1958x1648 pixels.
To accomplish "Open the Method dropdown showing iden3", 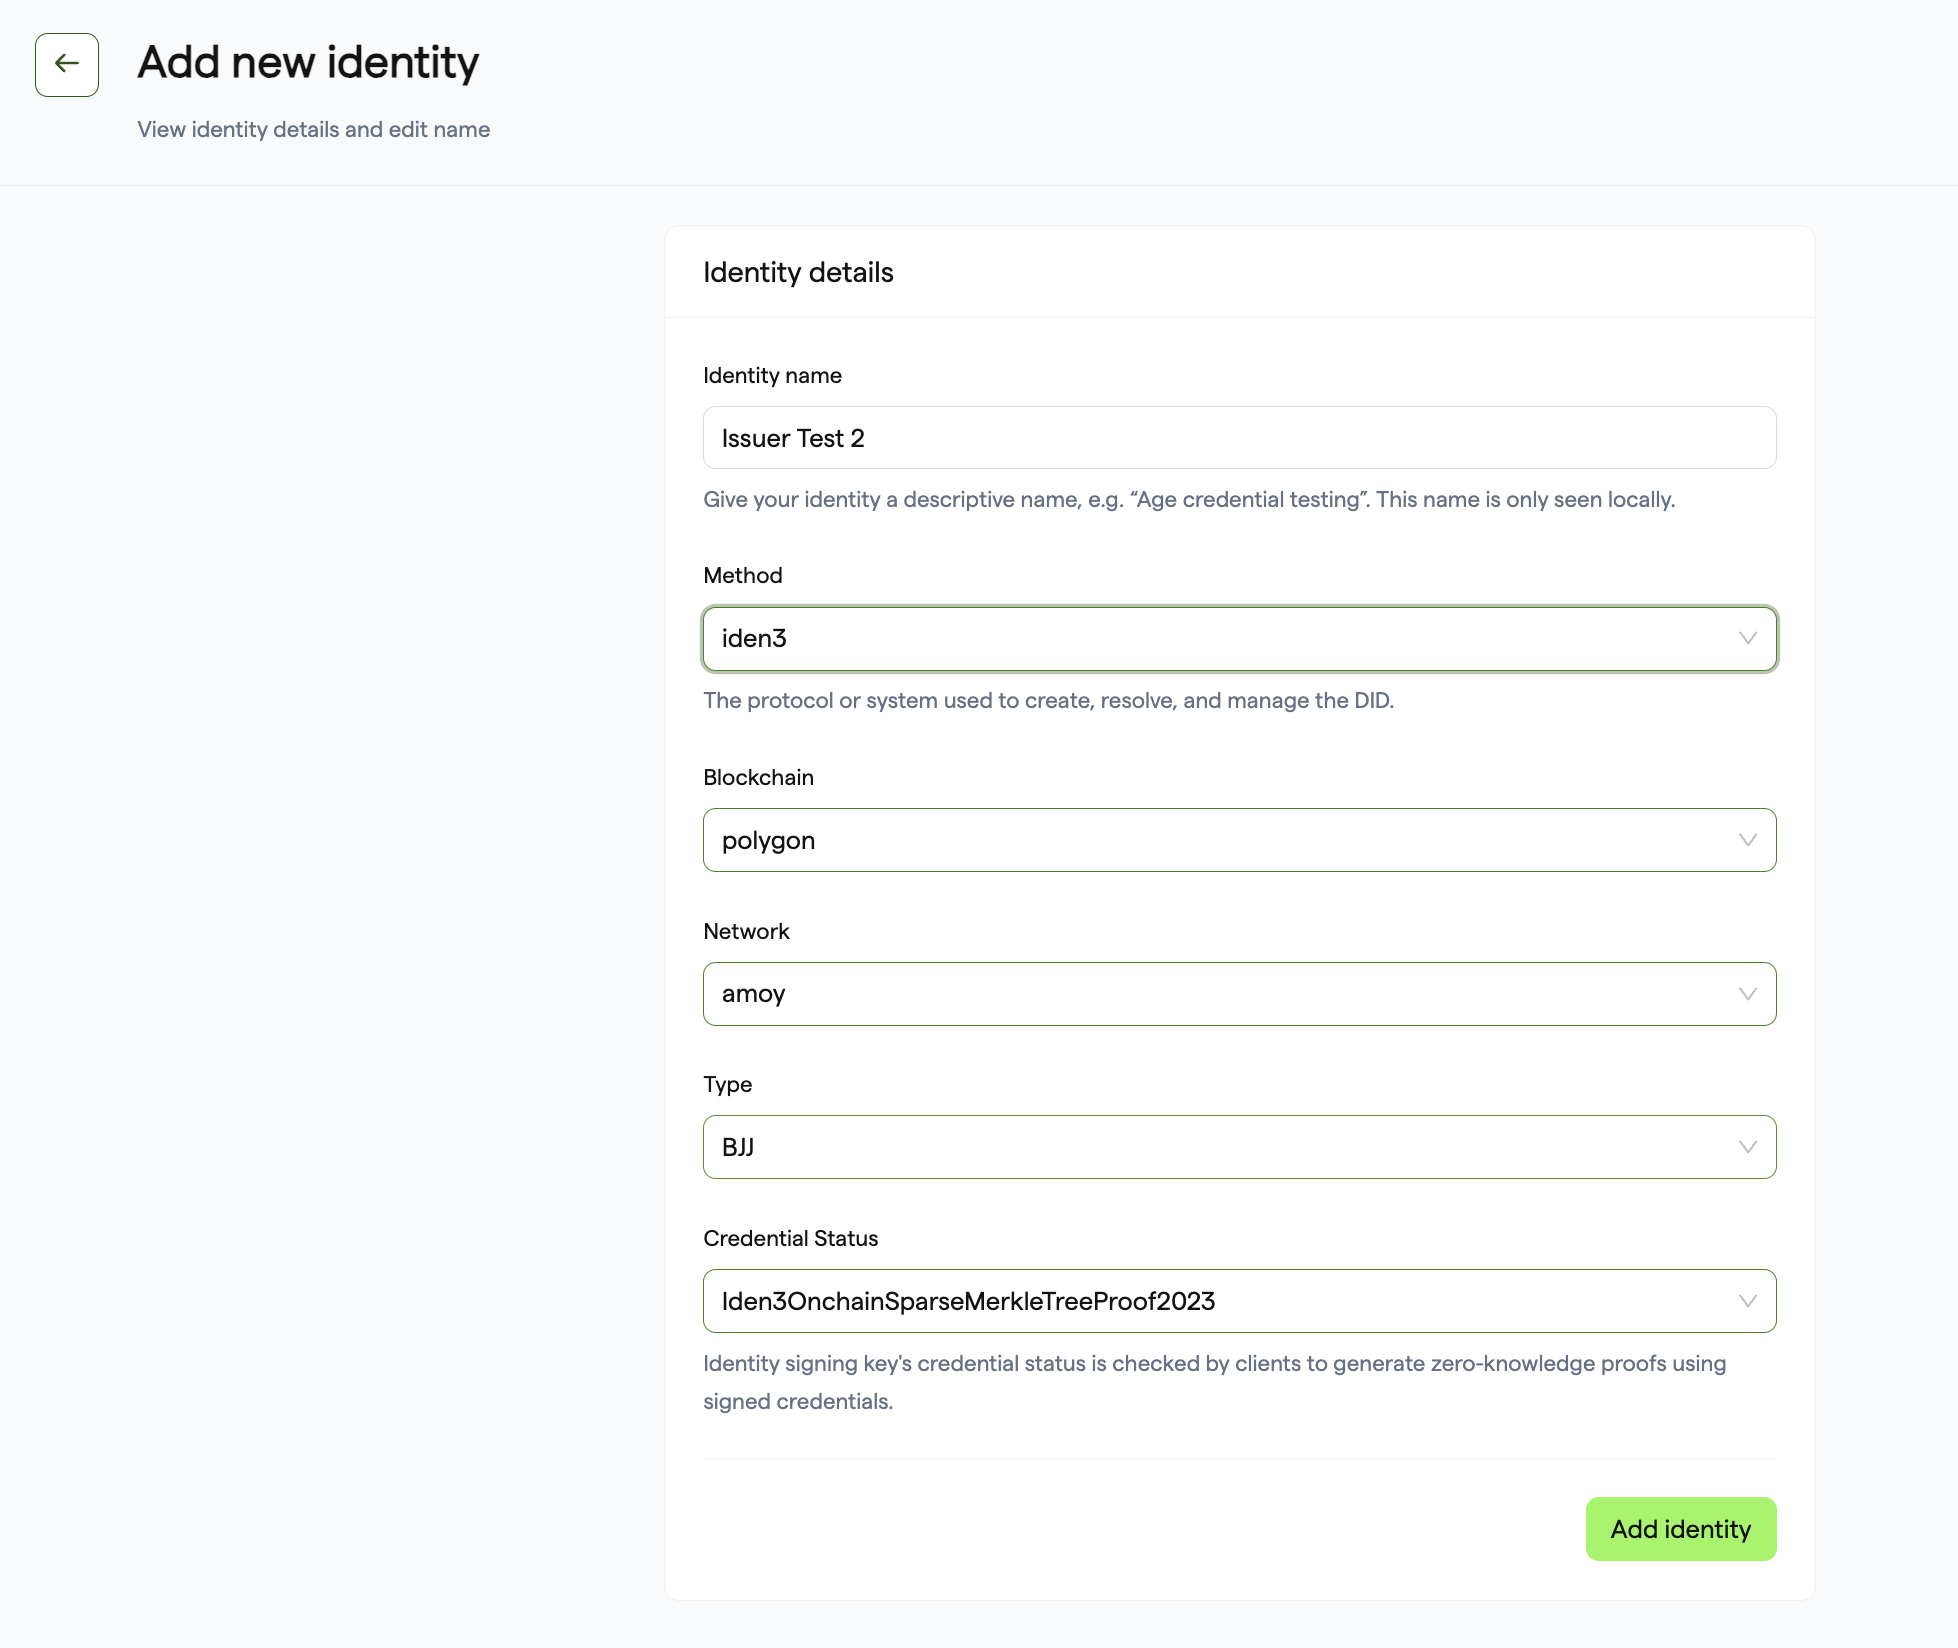I will pos(1239,639).
